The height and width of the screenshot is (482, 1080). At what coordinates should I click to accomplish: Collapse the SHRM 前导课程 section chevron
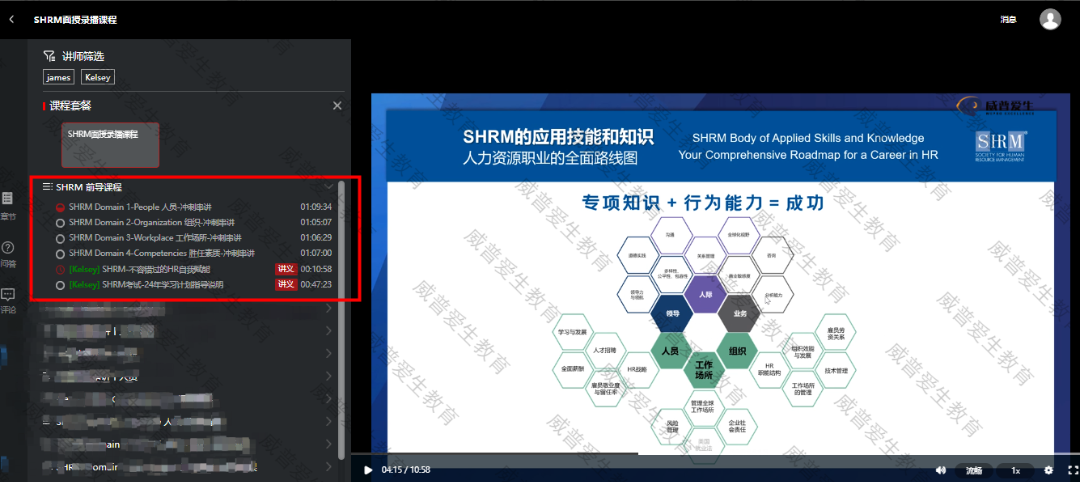pos(329,187)
